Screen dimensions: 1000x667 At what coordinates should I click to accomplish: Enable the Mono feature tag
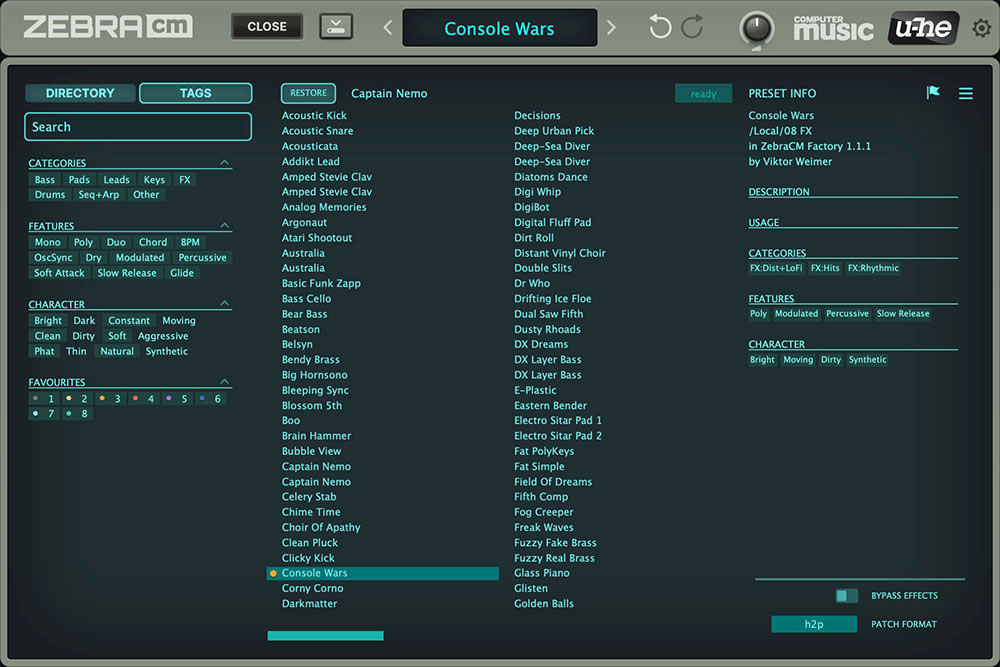[47, 242]
